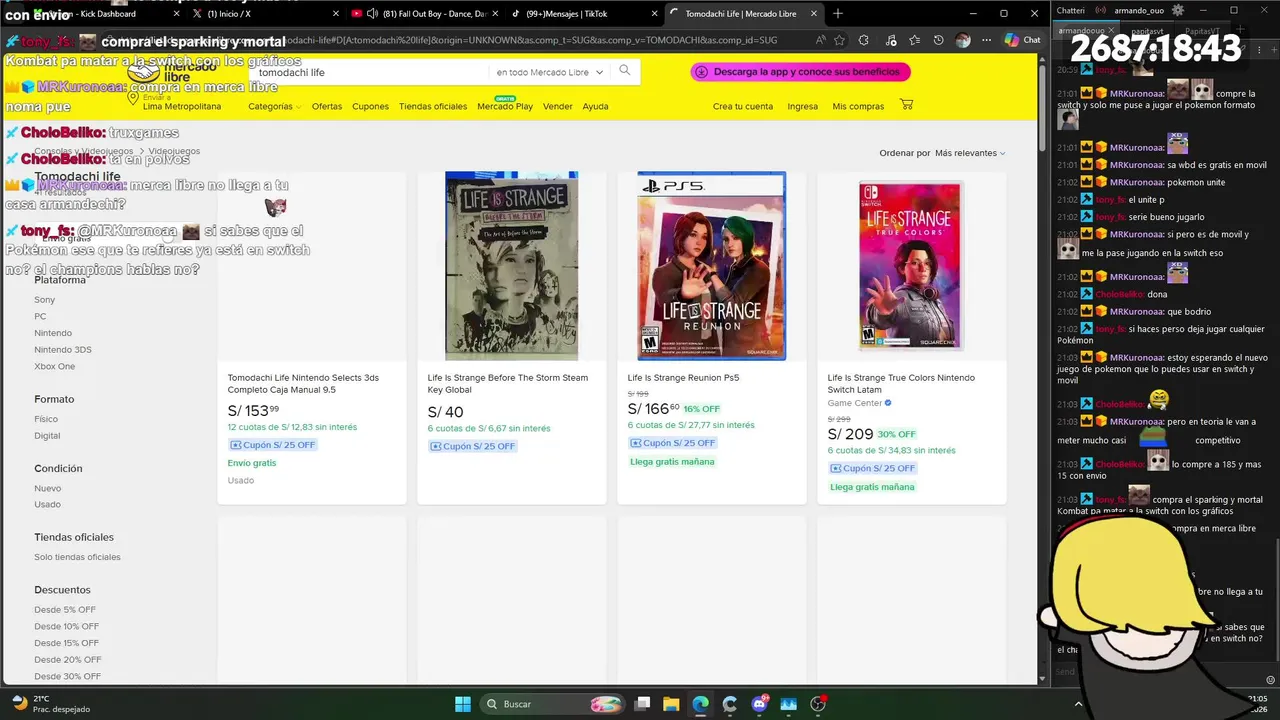Add page to favorites with the star icon
The height and width of the screenshot is (720, 1280).
tap(839, 40)
